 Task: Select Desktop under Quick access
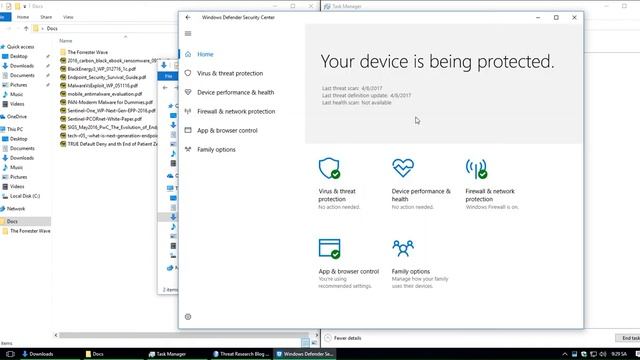[19, 56]
